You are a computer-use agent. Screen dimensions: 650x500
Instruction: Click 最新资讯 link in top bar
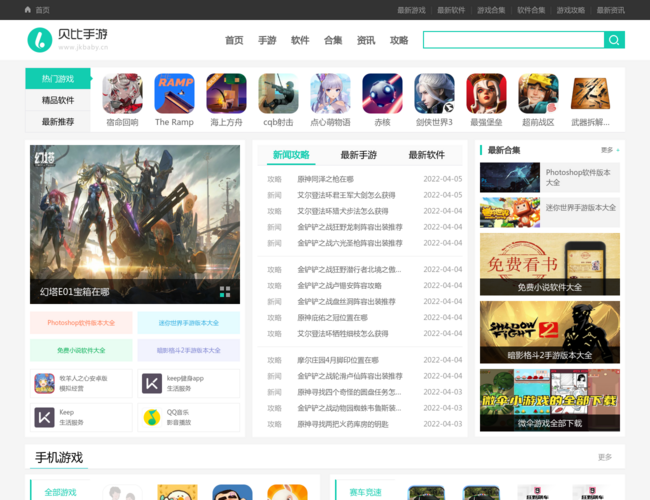click(x=611, y=10)
